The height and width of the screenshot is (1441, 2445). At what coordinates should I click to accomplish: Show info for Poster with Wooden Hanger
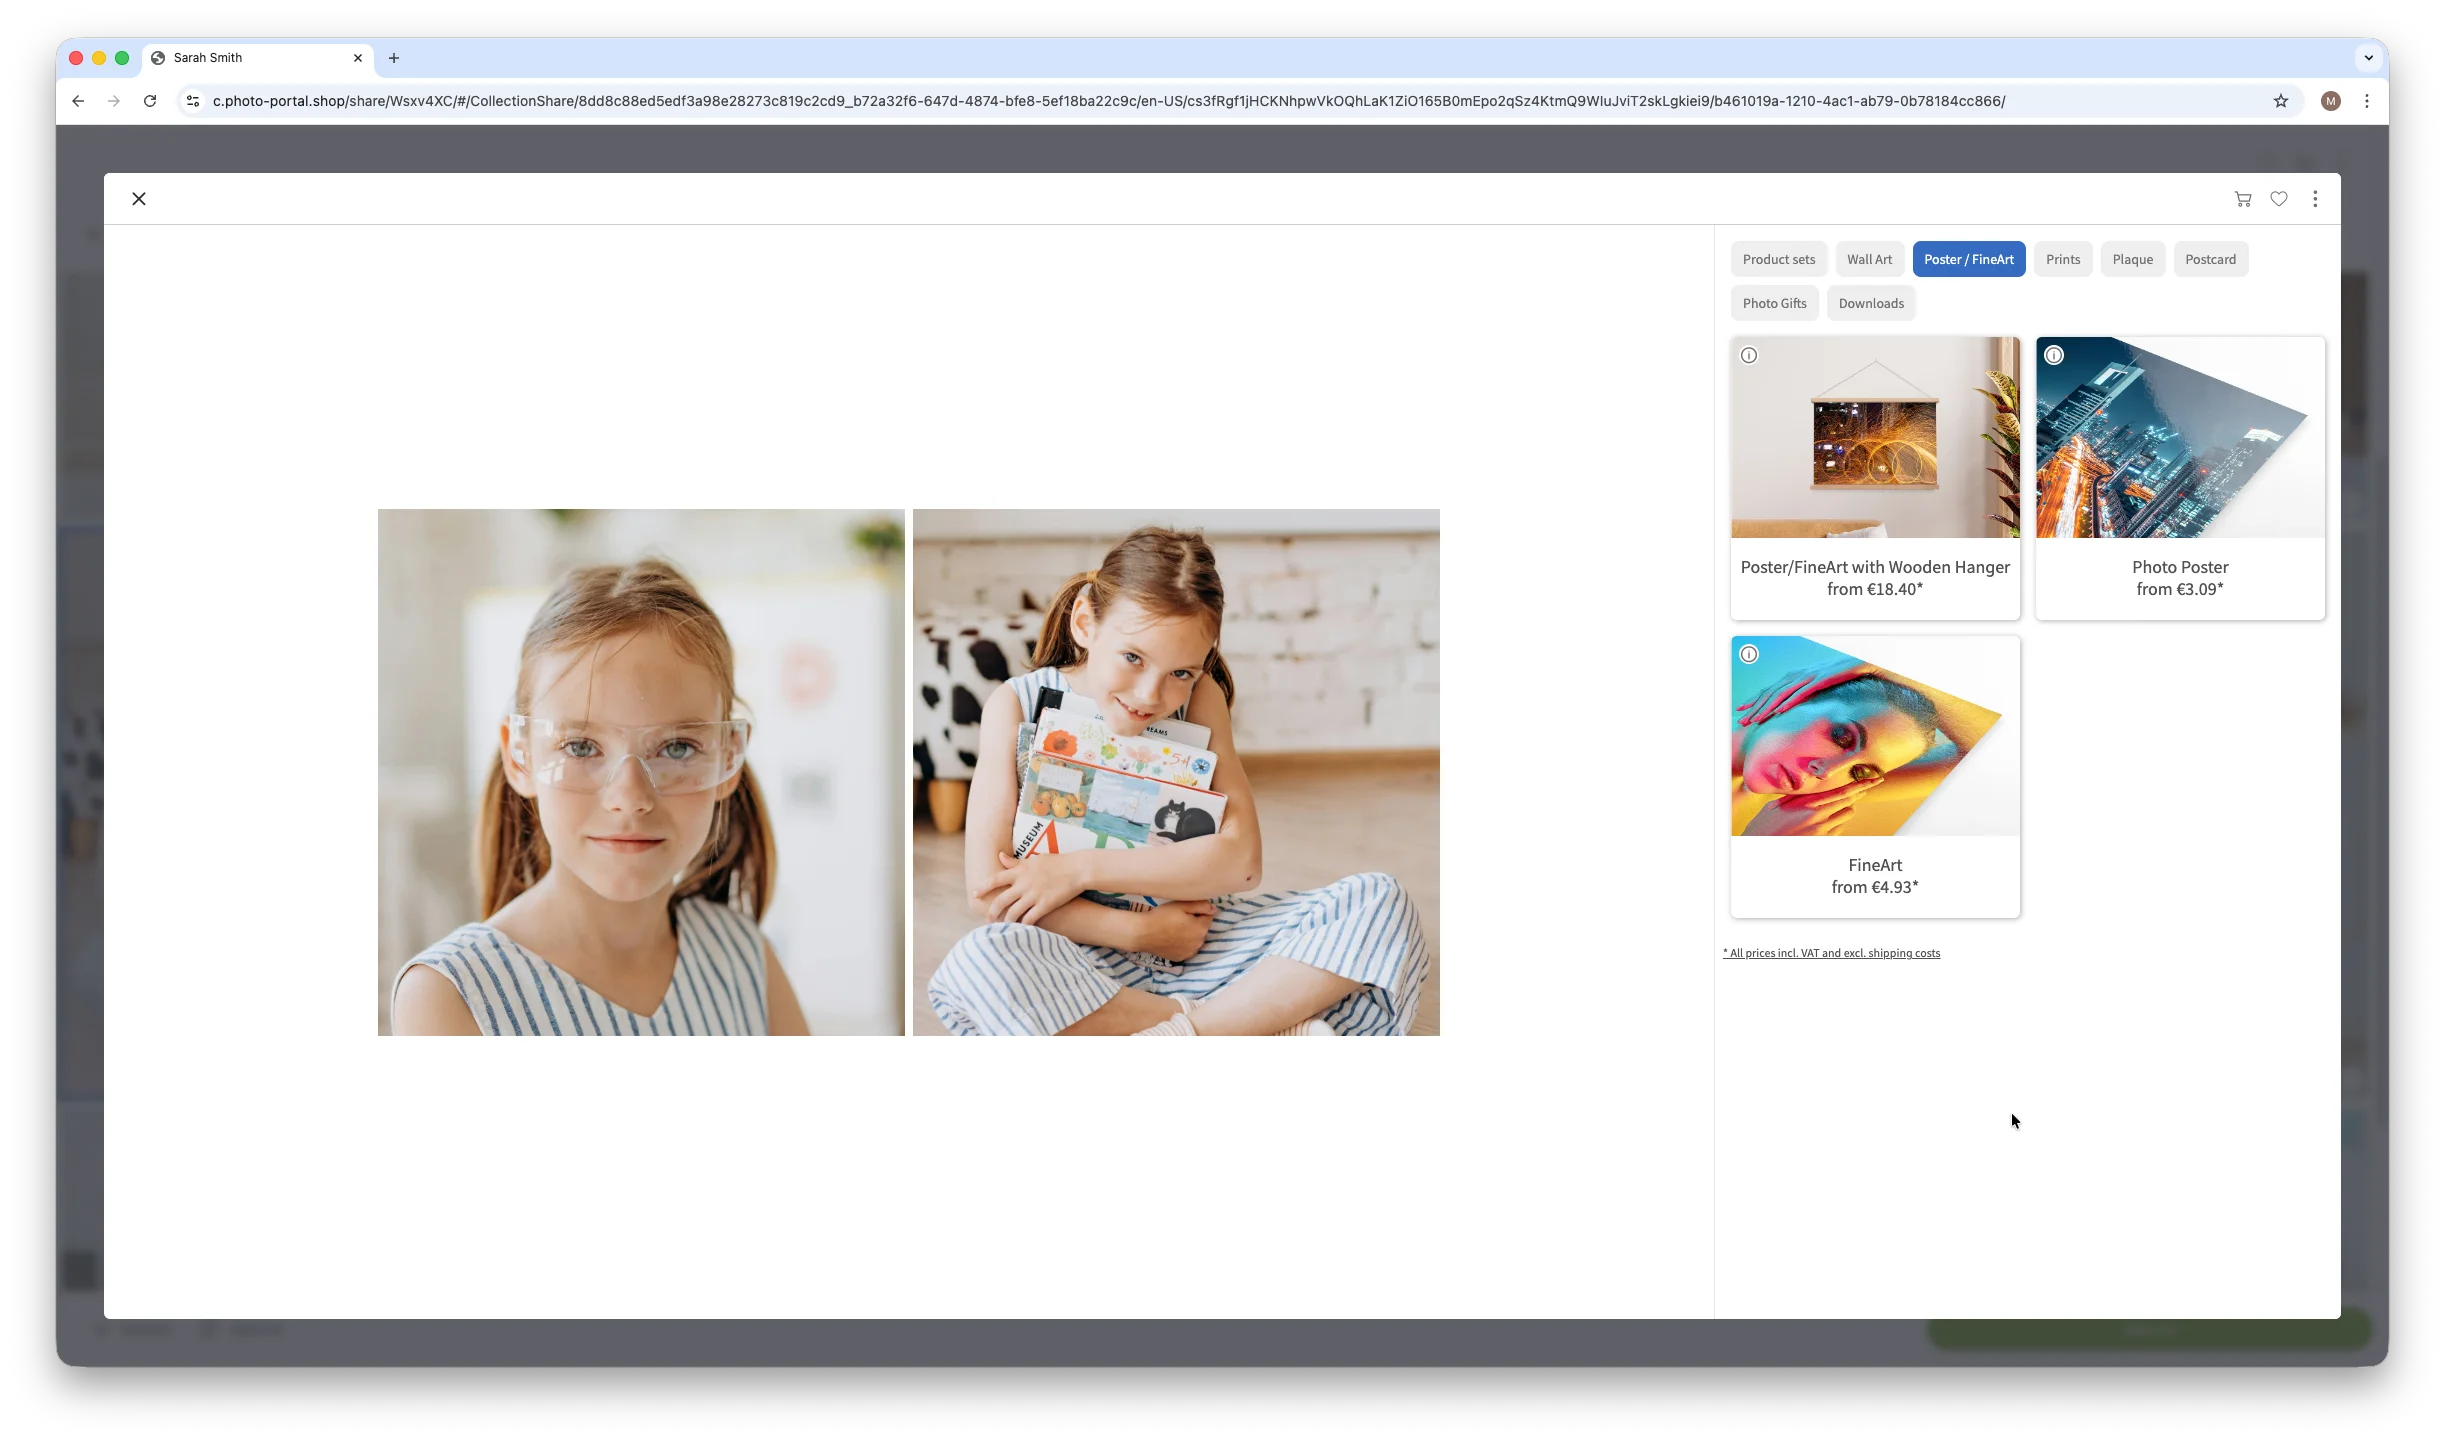pyautogui.click(x=1748, y=356)
